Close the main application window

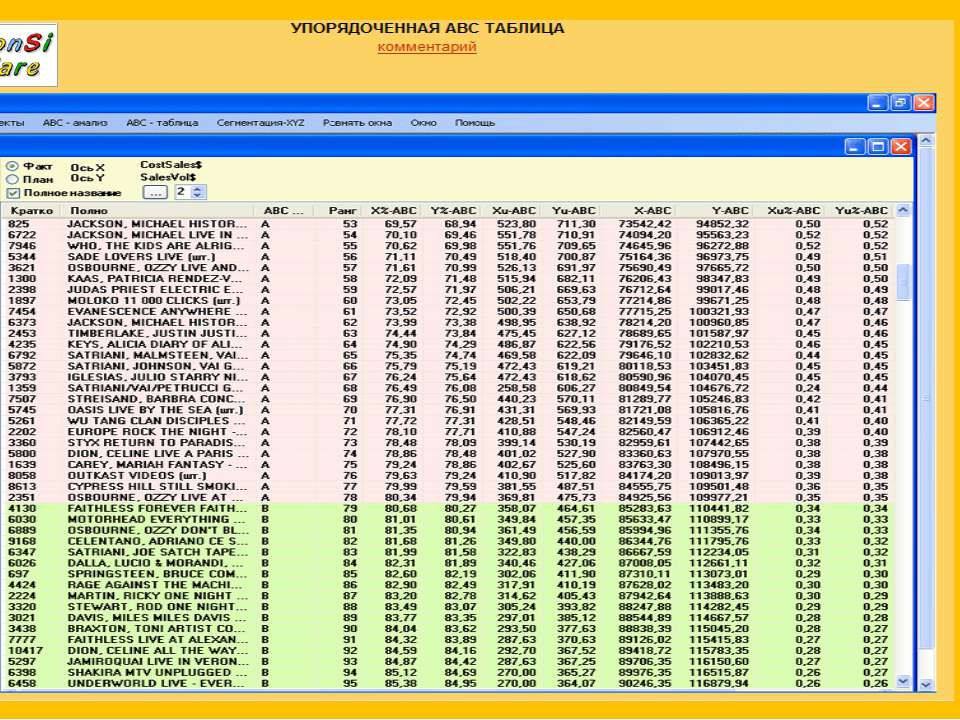pyautogui.click(x=924, y=103)
